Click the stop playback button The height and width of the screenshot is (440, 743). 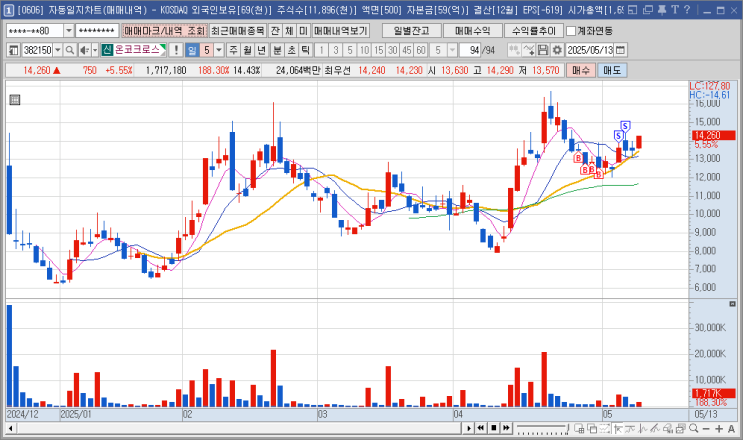(494, 428)
